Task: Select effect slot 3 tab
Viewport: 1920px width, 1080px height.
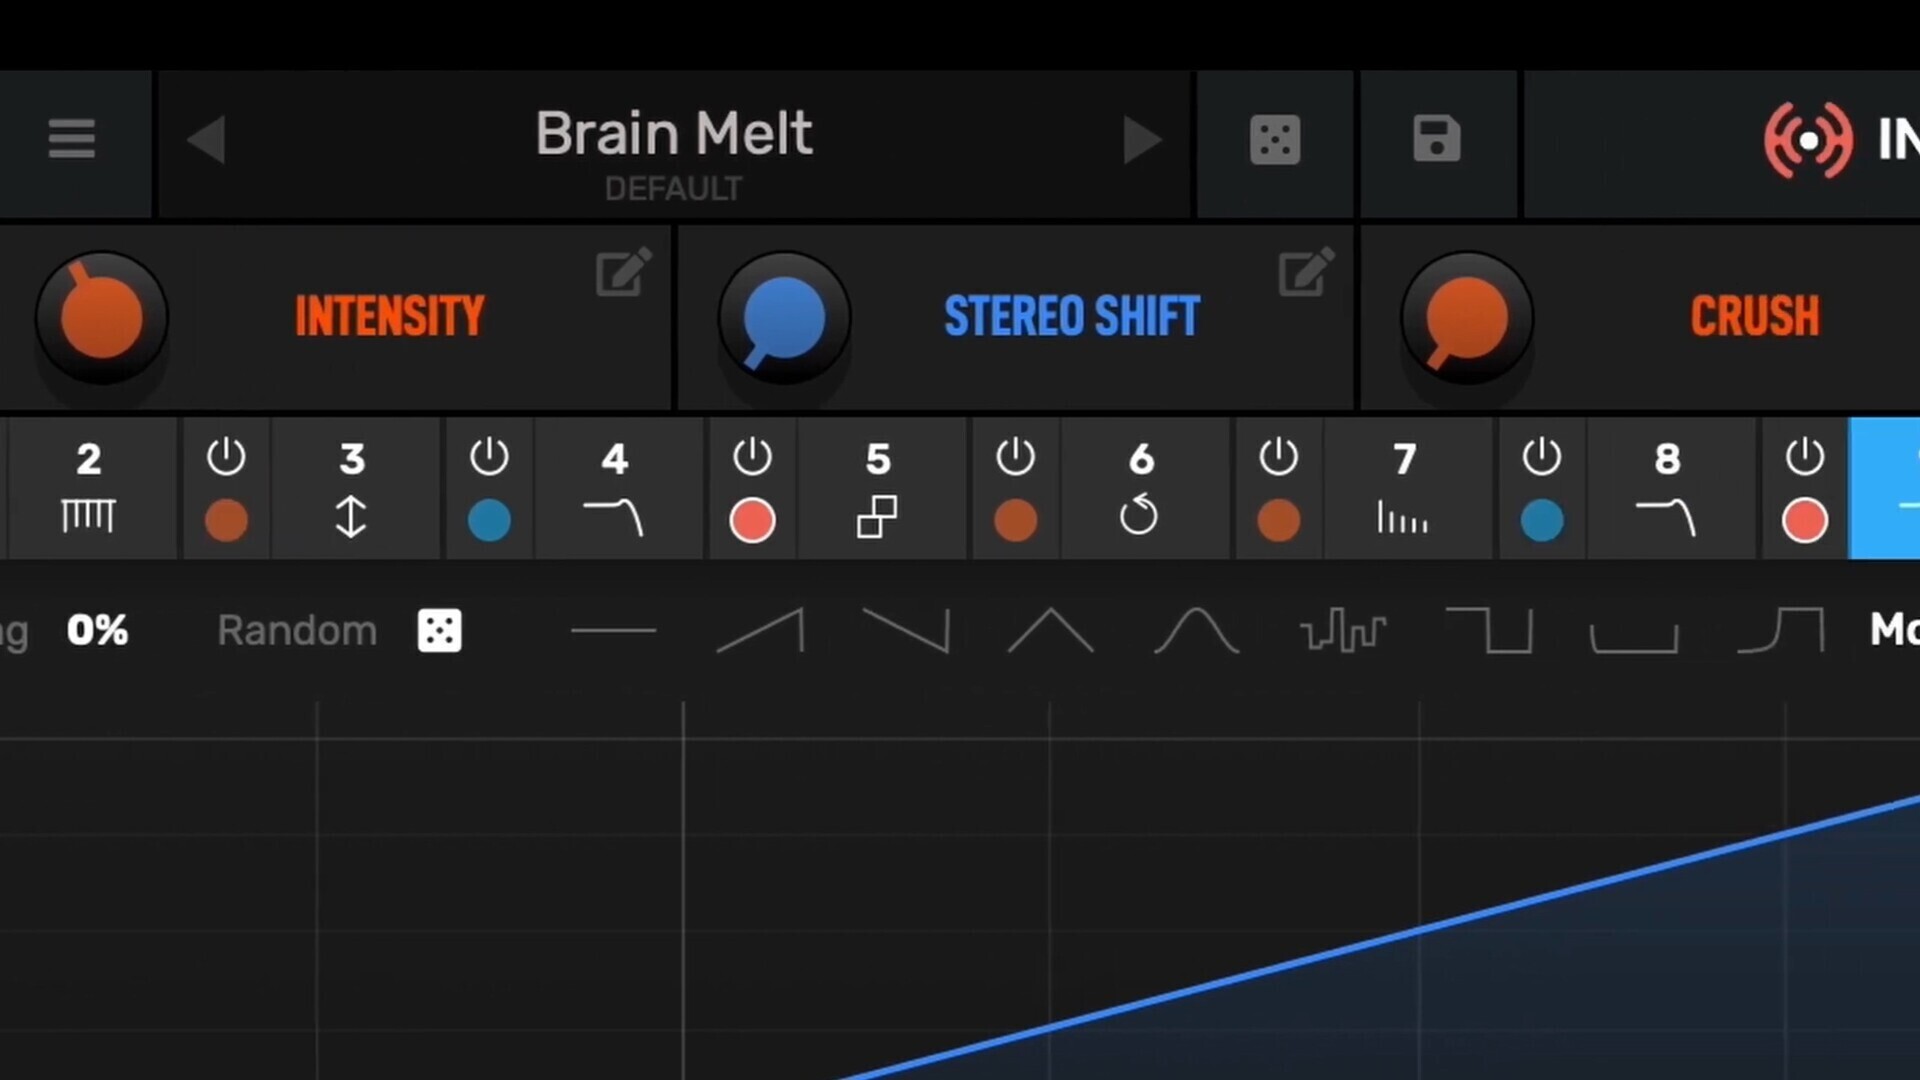Action: point(352,488)
